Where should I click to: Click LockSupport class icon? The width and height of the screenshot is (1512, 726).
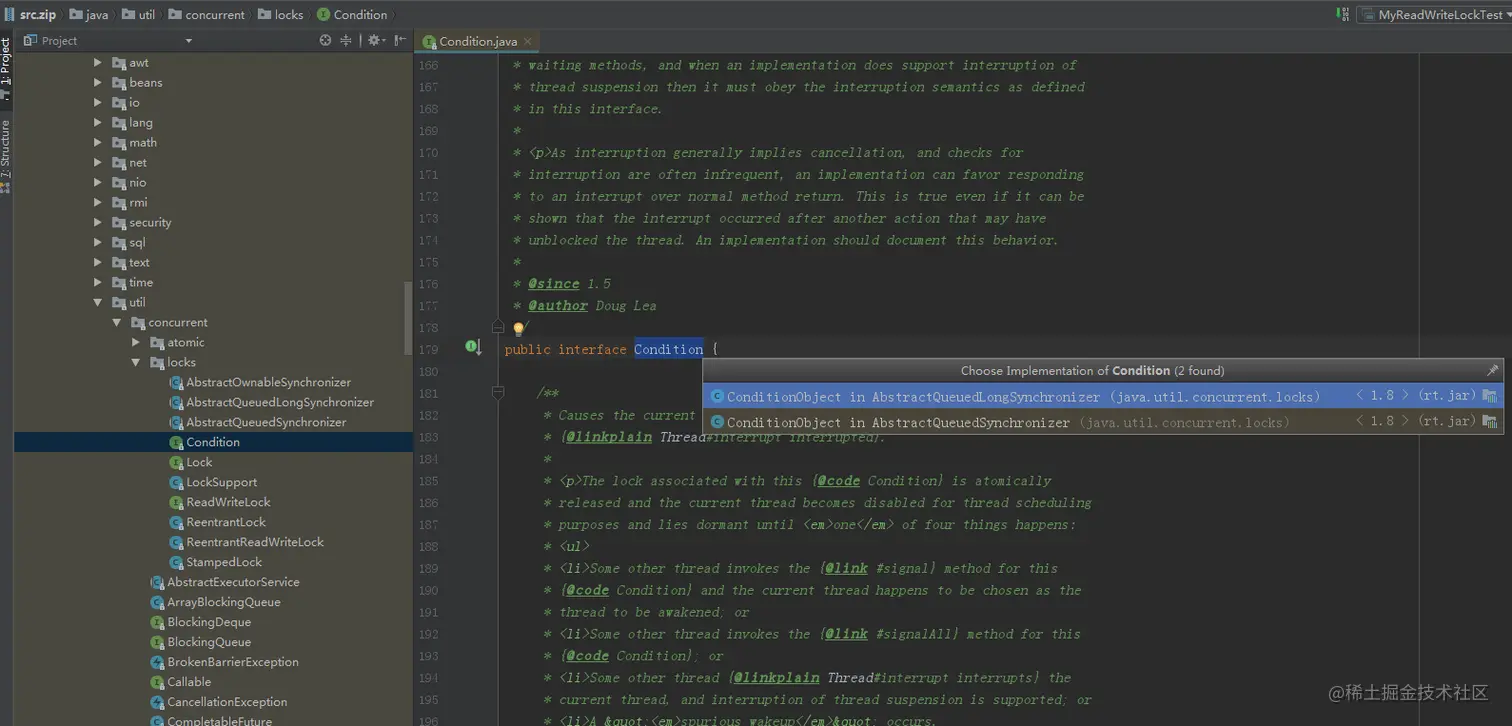[176, 482]
